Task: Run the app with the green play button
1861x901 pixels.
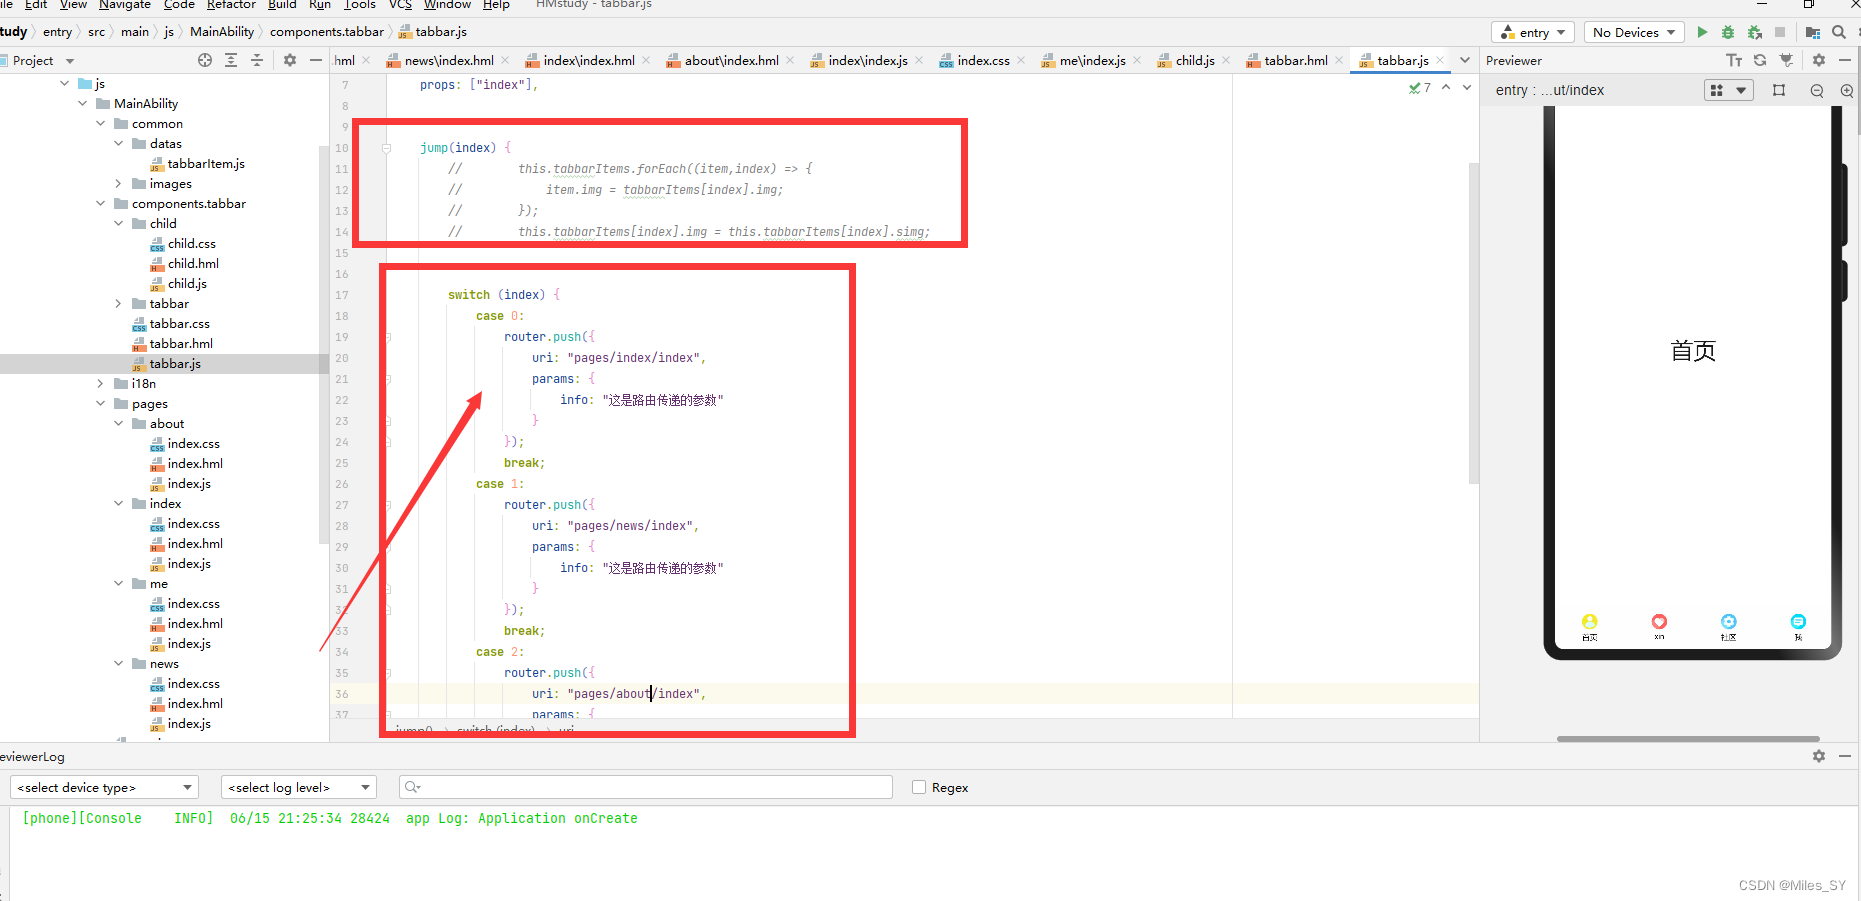Action: coord(1702,32)
